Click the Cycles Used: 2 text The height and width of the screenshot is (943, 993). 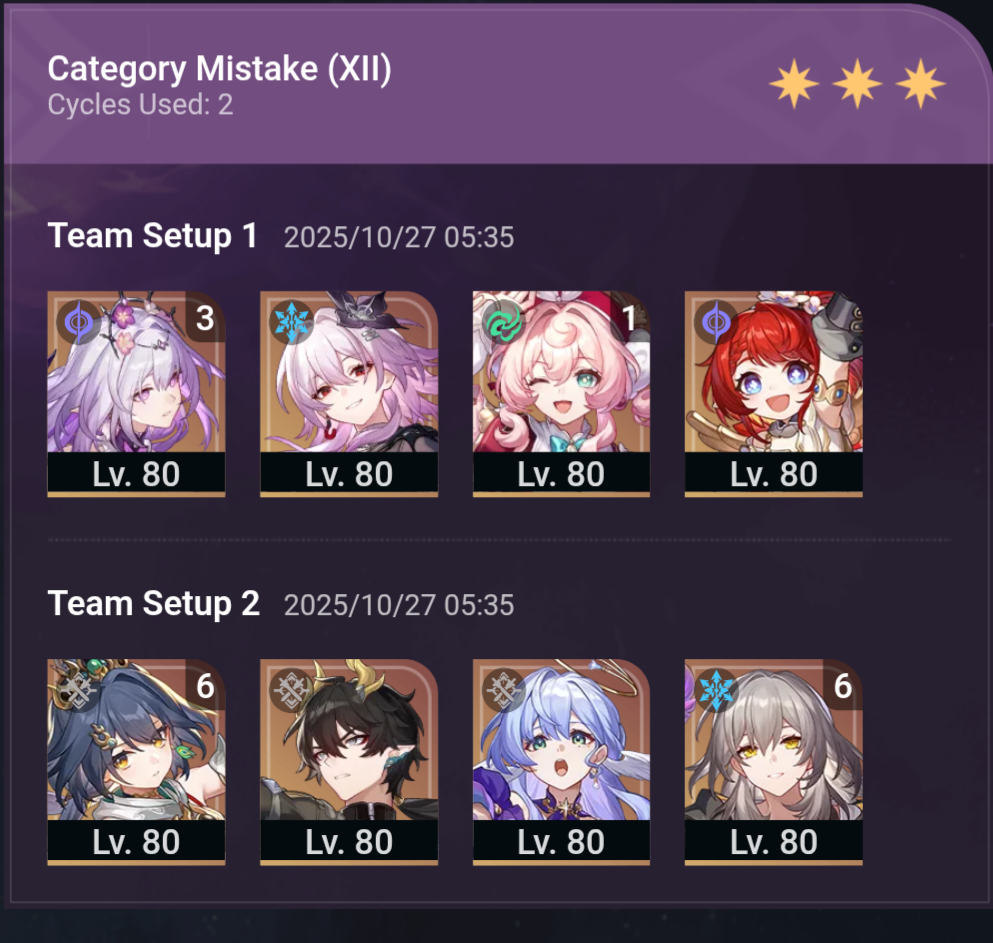point(141,104)
